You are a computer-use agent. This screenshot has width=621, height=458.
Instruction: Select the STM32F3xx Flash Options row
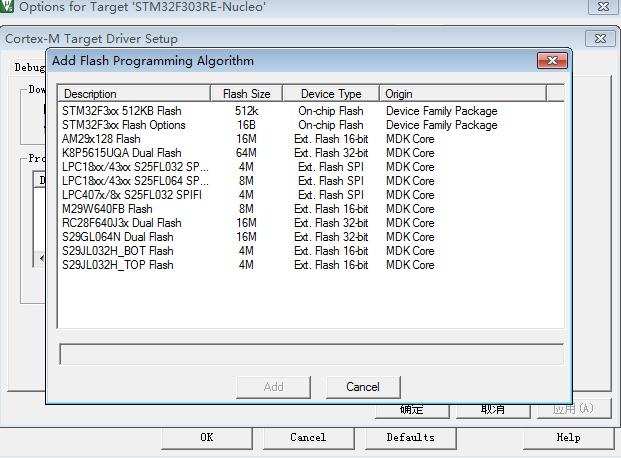click(x=311, y=125)
